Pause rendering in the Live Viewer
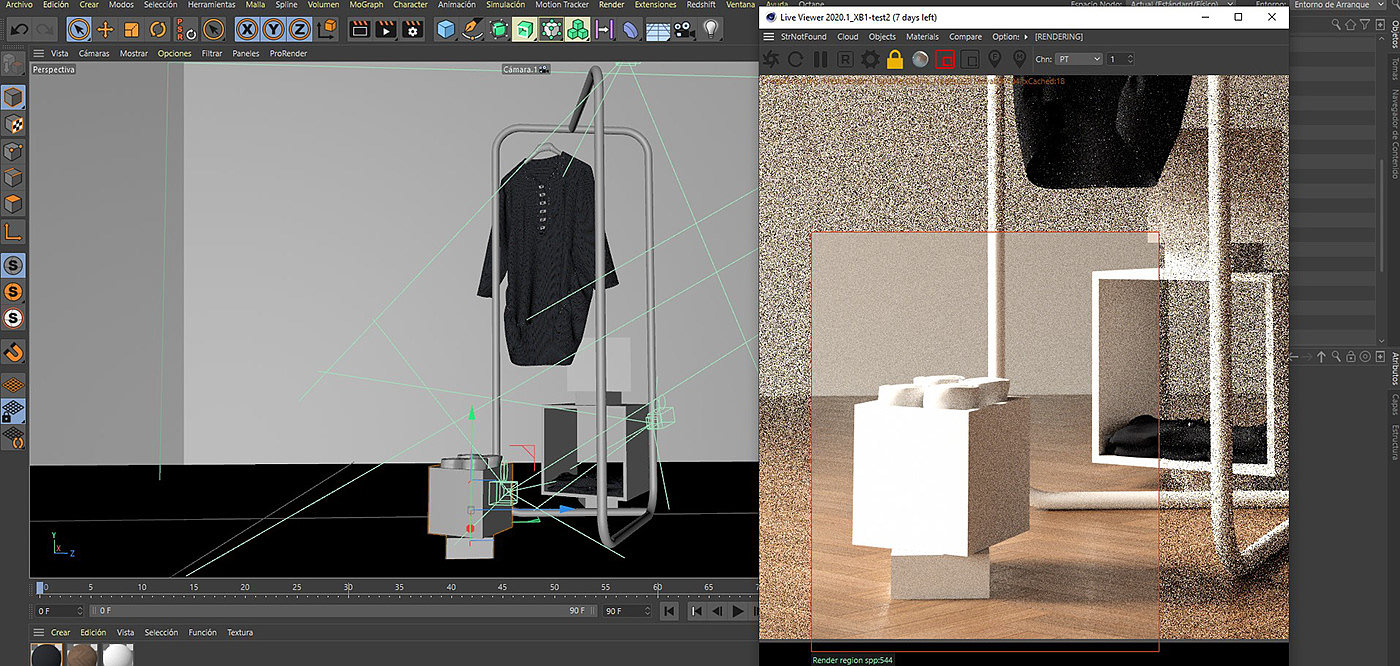This screenshot has width=1400, height=666. [820, 60]
